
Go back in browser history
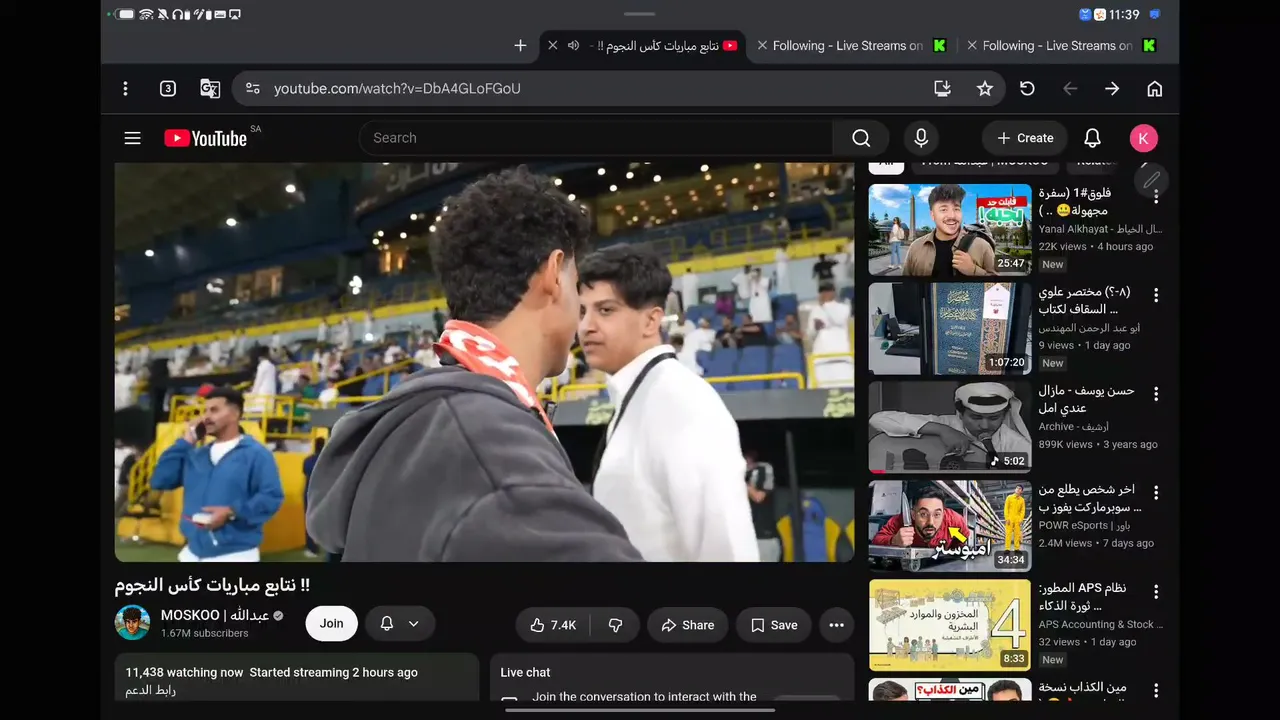(1070, 89)
